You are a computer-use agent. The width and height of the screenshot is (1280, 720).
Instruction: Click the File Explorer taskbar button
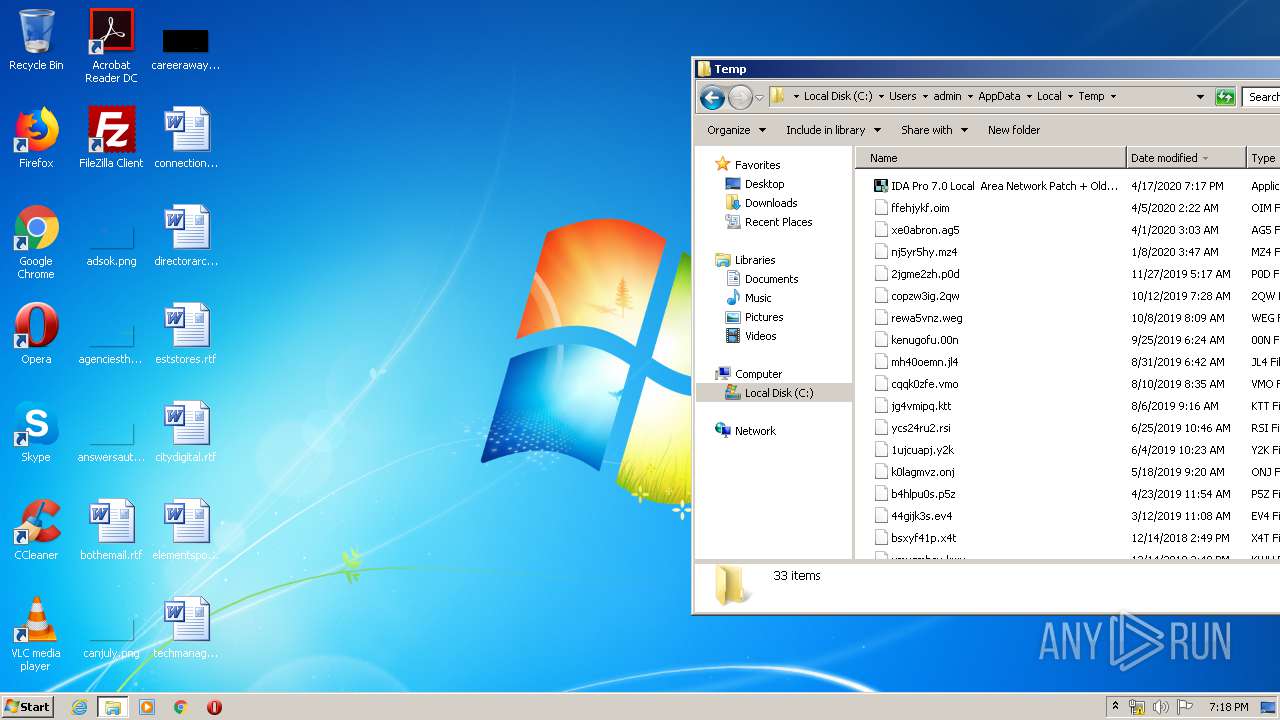[x=113, y=707]
